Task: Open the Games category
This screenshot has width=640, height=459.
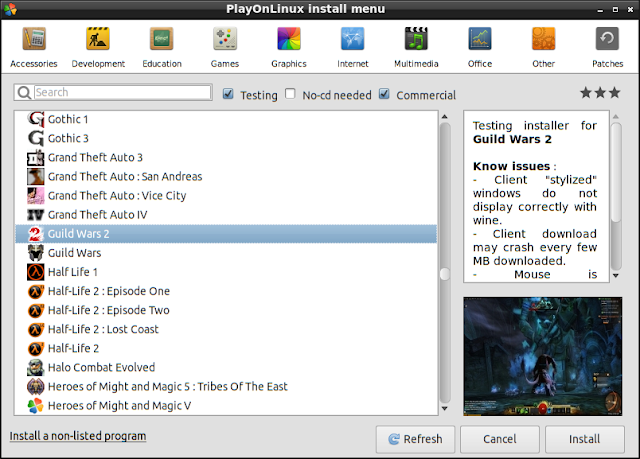Action: pyautogui.click(x=225, y=47)
